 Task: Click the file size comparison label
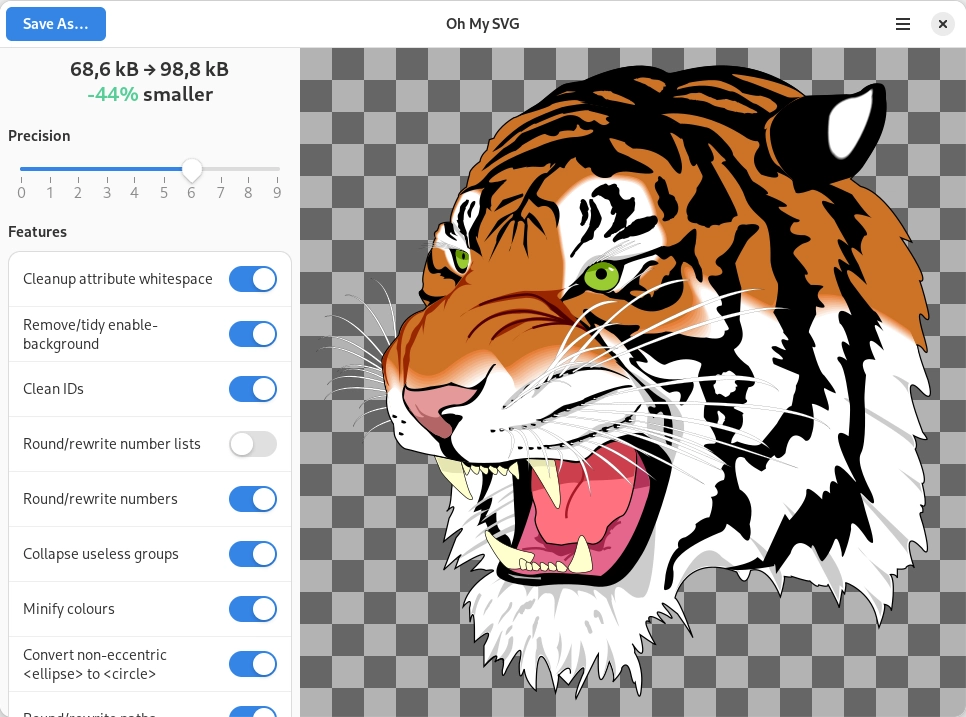click(149, 81)
